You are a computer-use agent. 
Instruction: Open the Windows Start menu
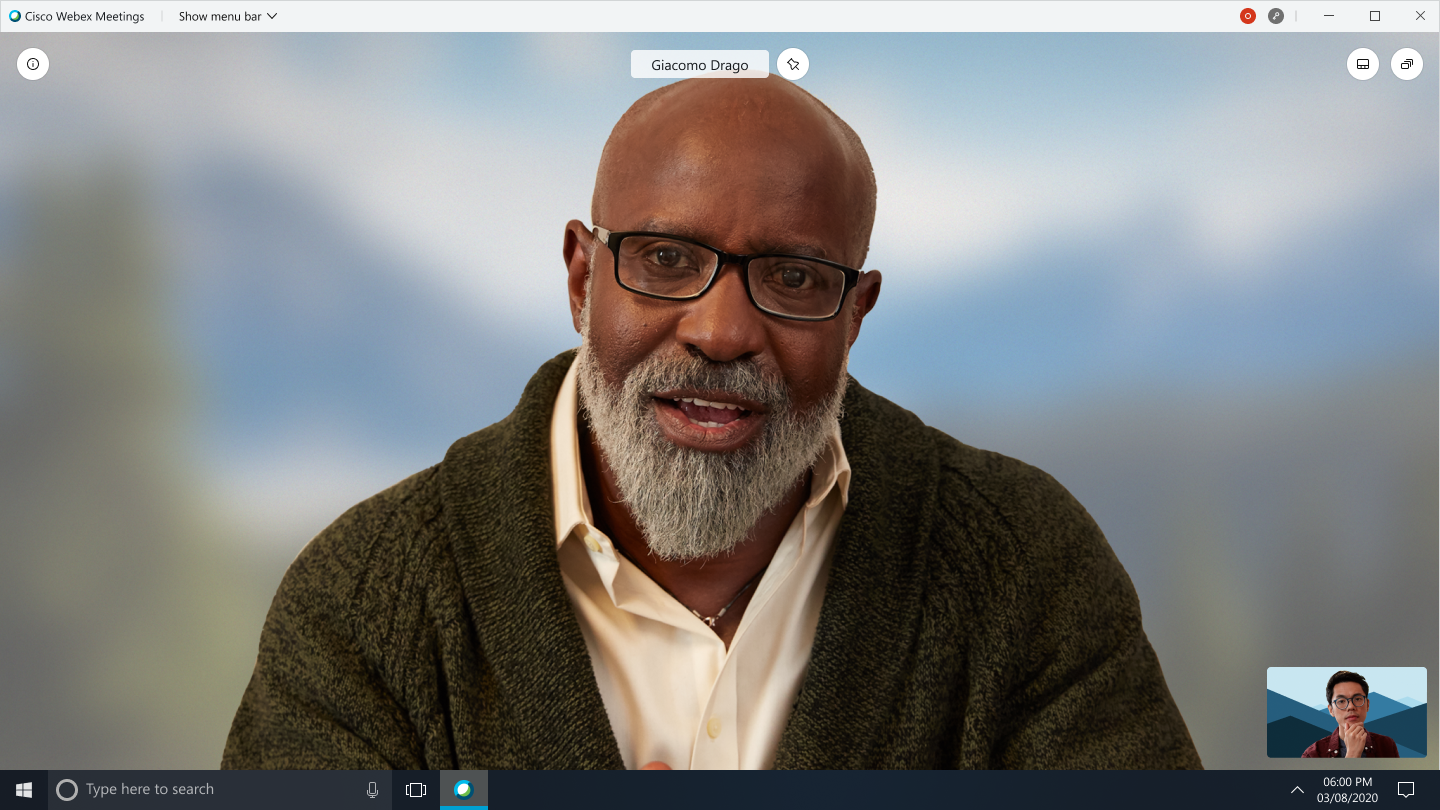point(24,789)
